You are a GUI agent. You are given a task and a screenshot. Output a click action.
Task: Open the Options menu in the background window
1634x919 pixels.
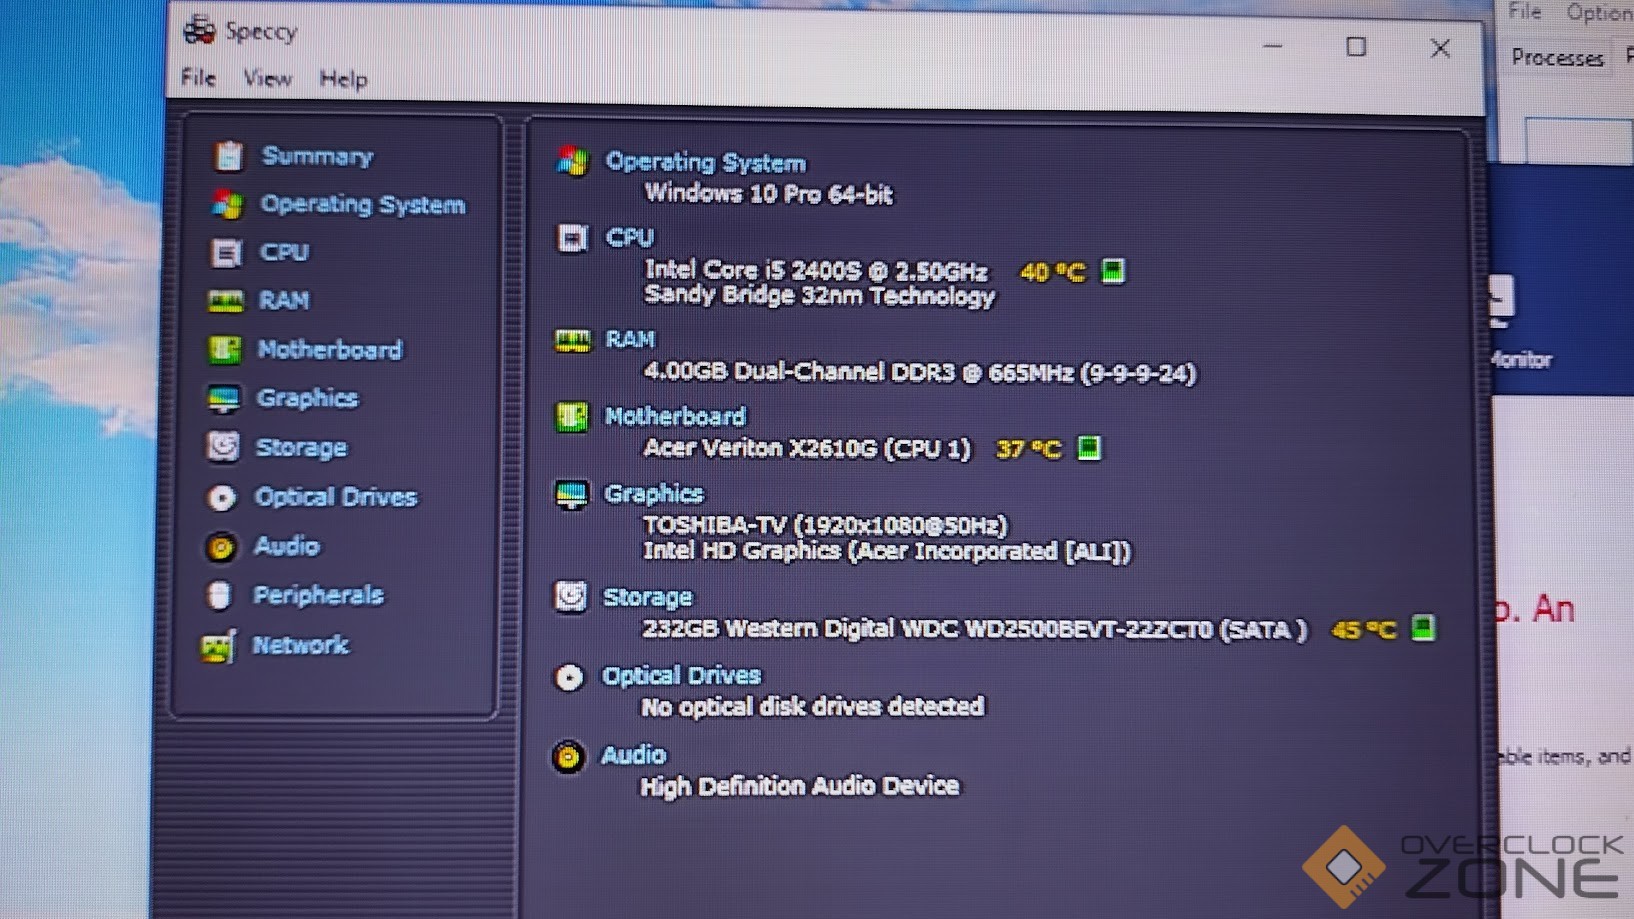pos(1600,12)
